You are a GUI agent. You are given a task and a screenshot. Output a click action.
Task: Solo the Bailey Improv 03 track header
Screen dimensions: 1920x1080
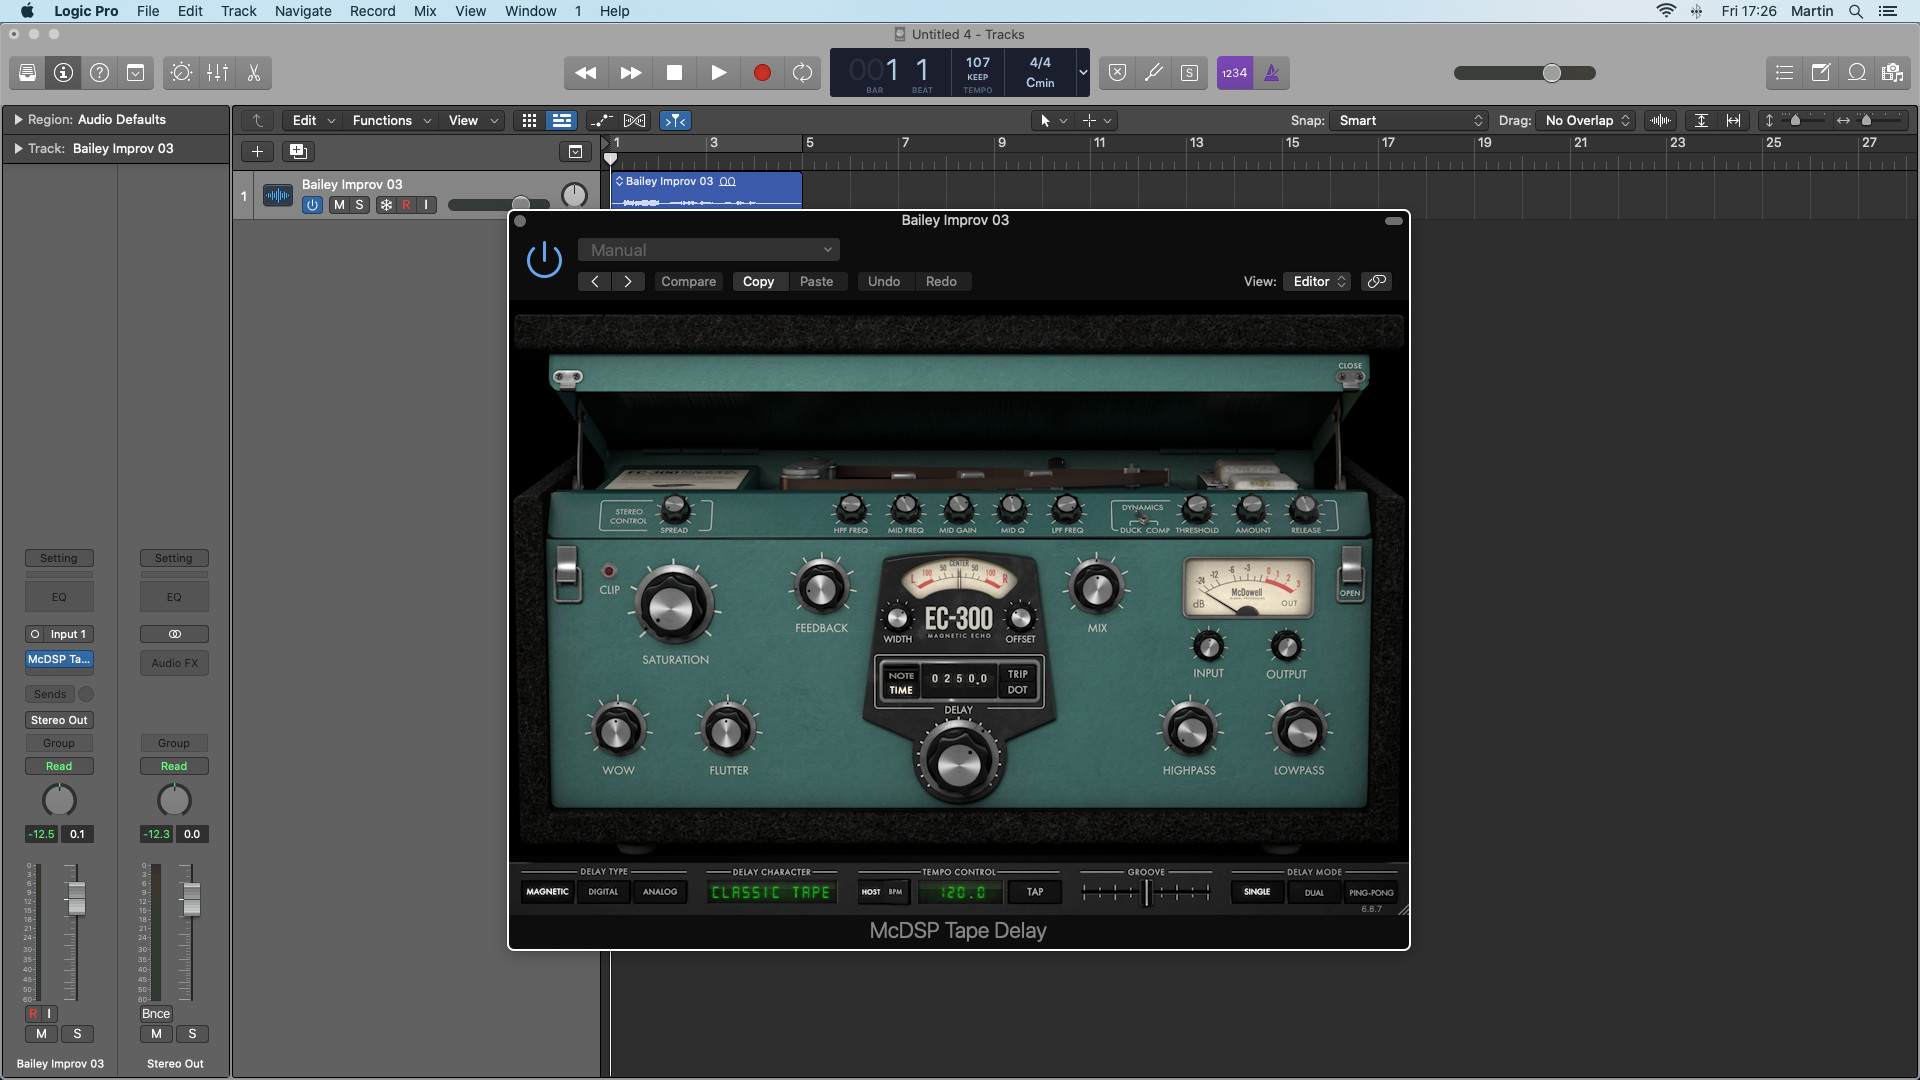360,205
